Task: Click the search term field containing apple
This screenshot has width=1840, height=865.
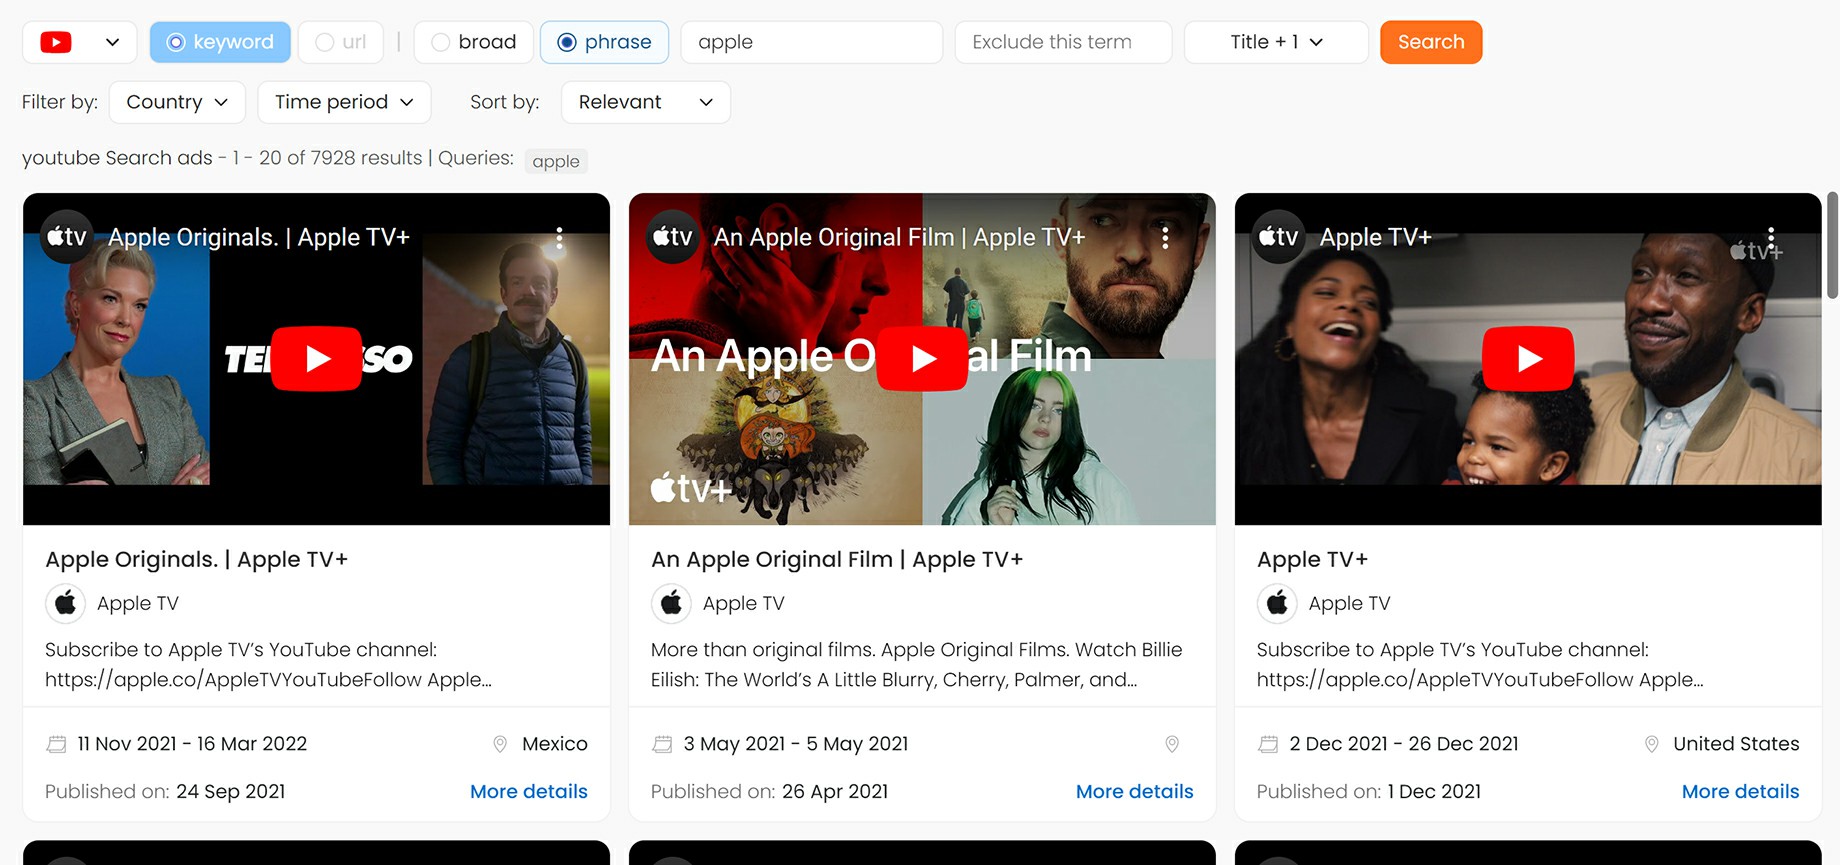Action: coord(811,42)
